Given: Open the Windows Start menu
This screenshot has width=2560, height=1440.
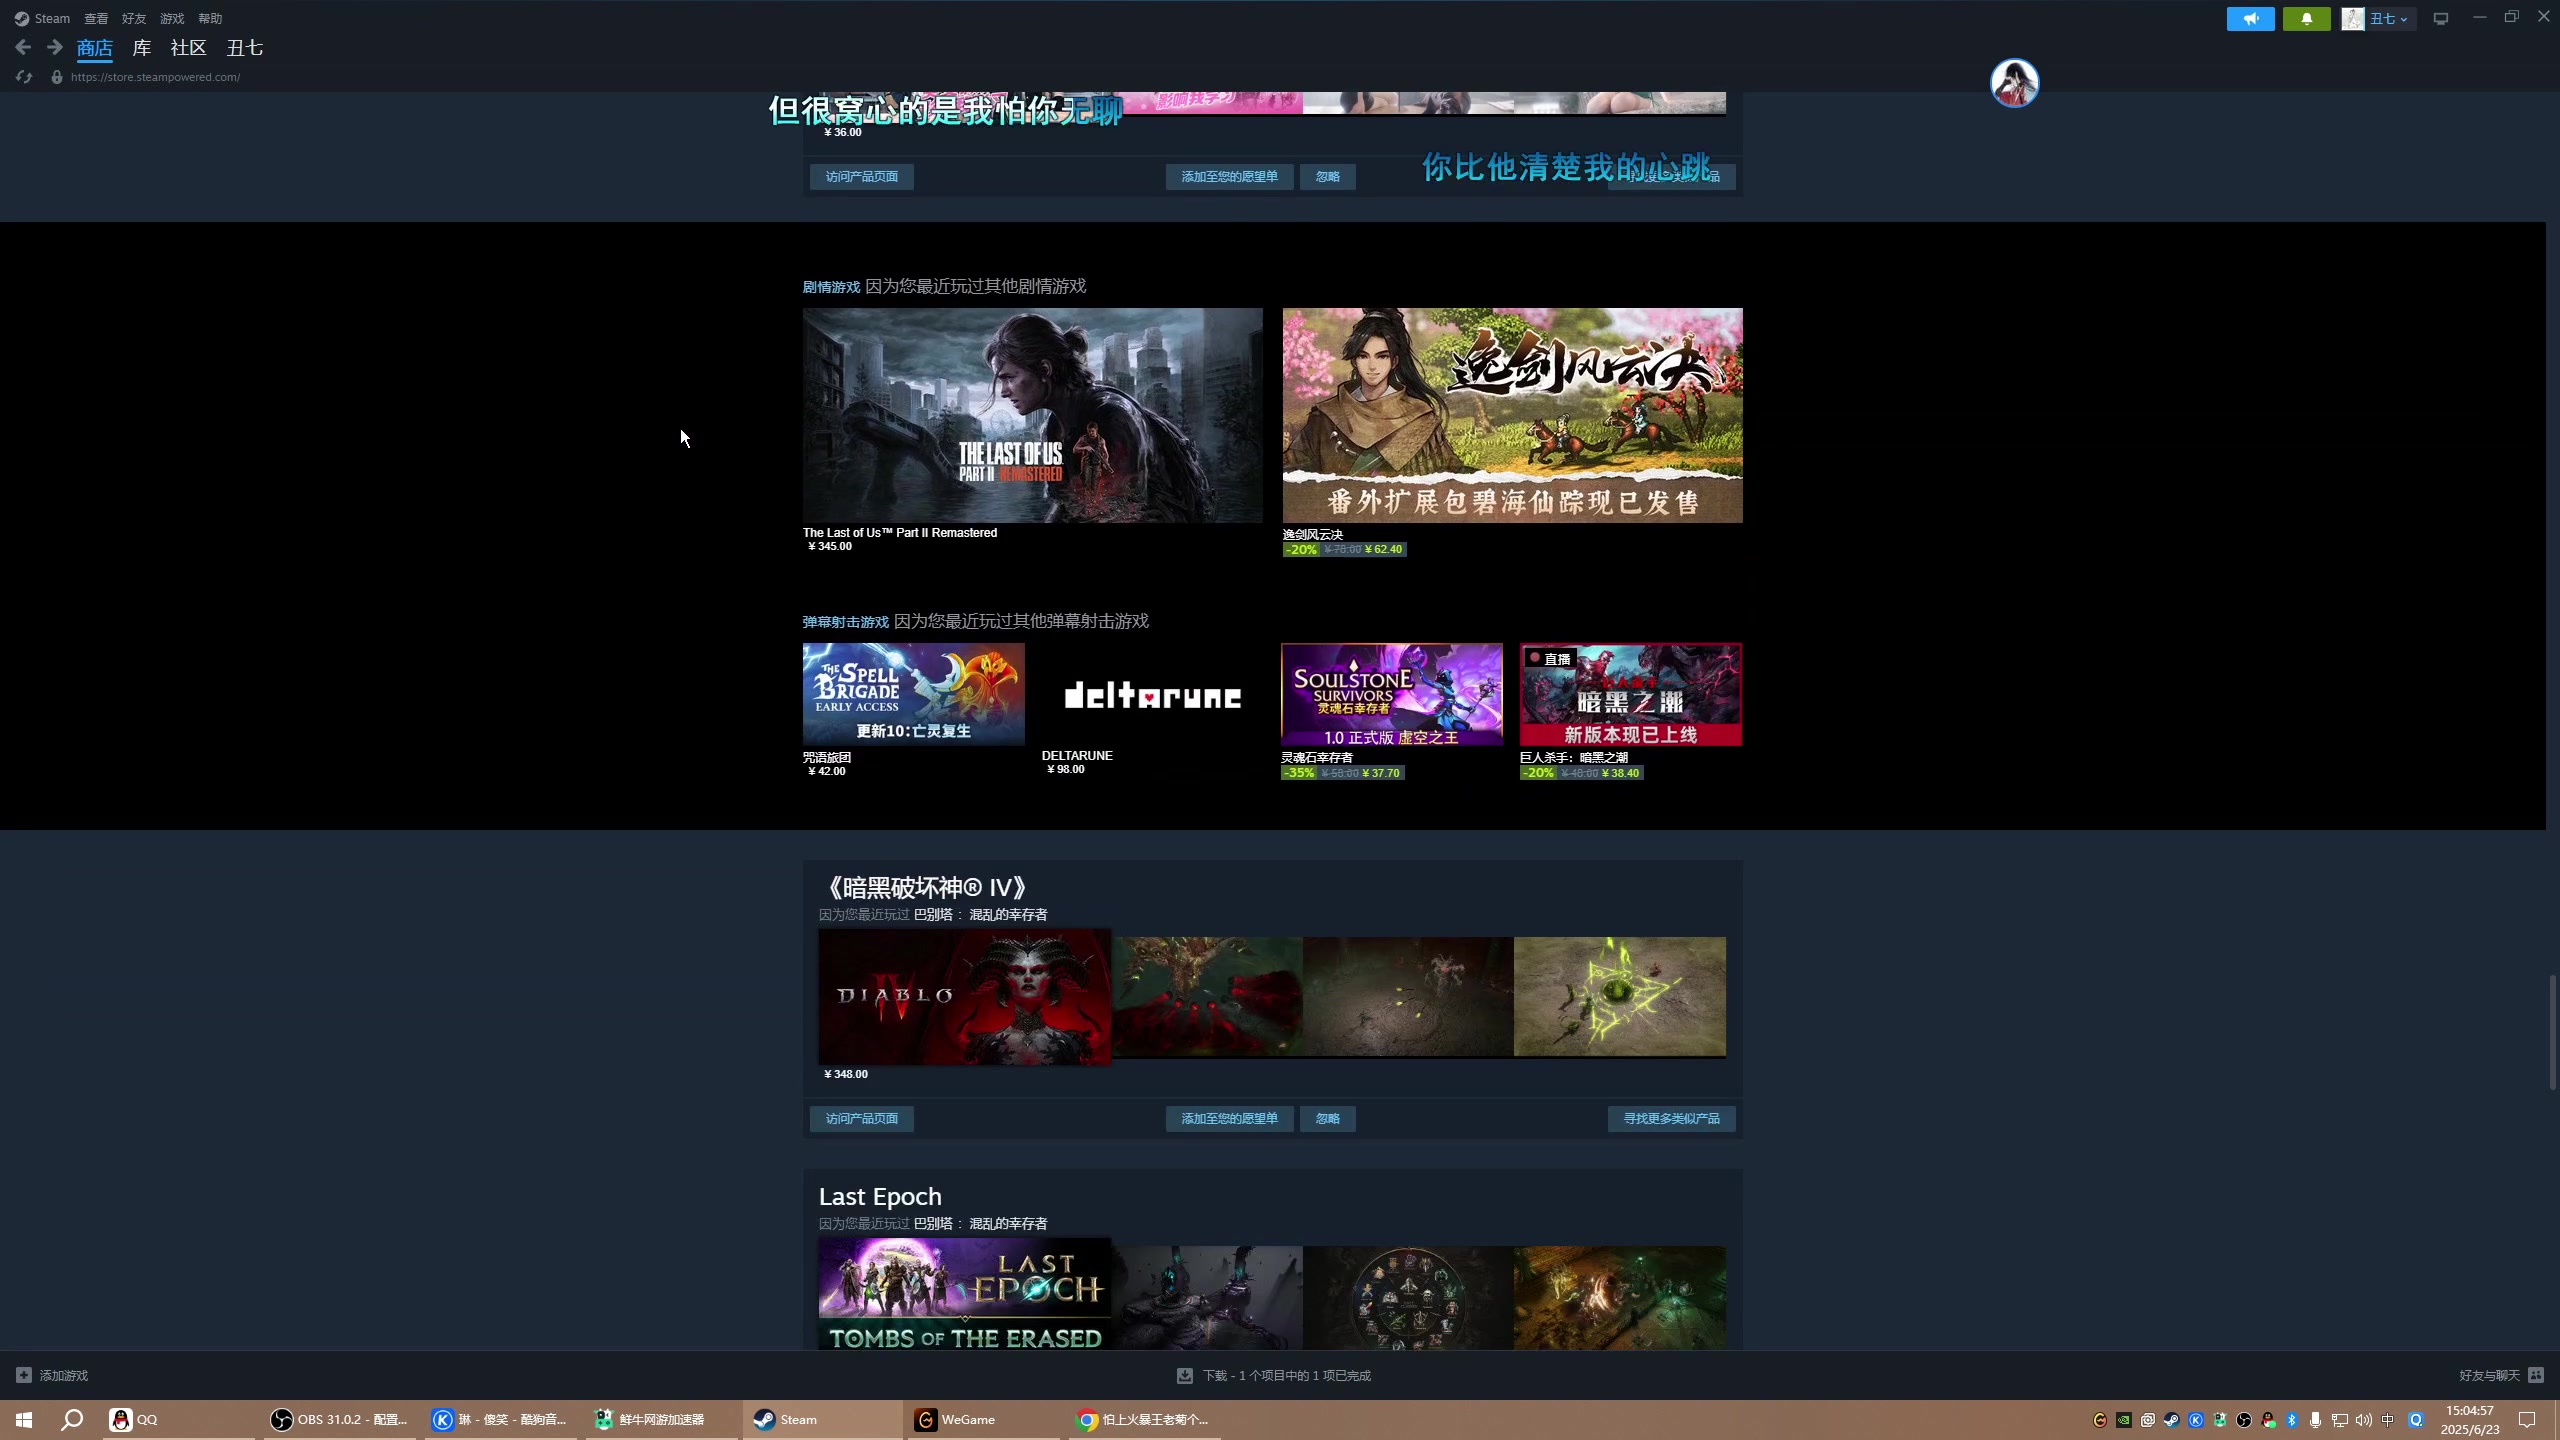Looking at the screenshot, I should [x=24, y=1419].
